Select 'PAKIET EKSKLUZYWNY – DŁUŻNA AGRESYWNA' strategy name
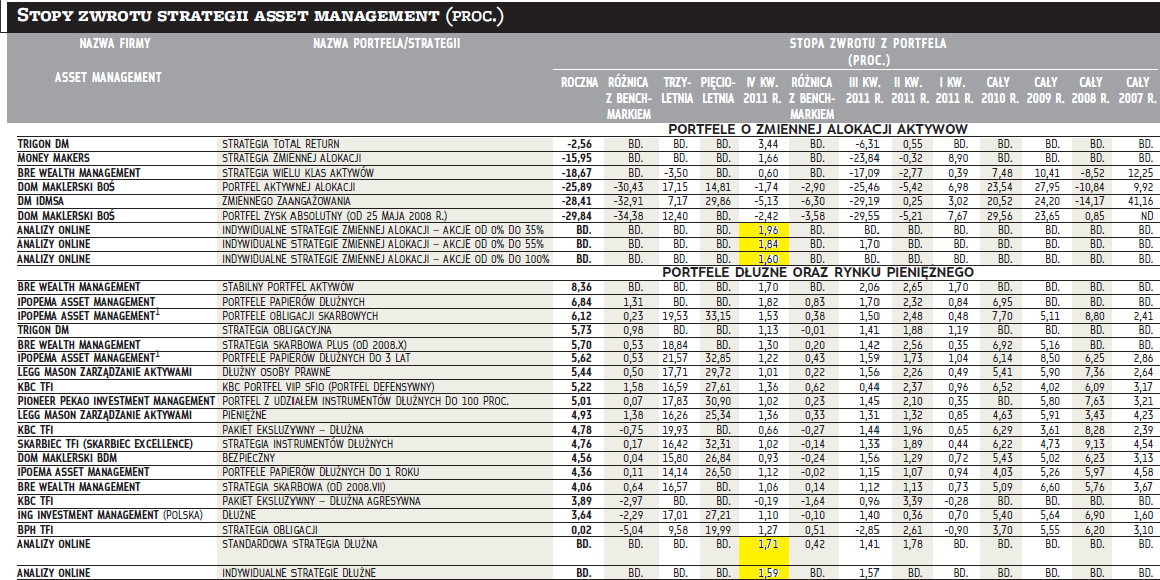 pyautogui.click(x=321, y=501)
